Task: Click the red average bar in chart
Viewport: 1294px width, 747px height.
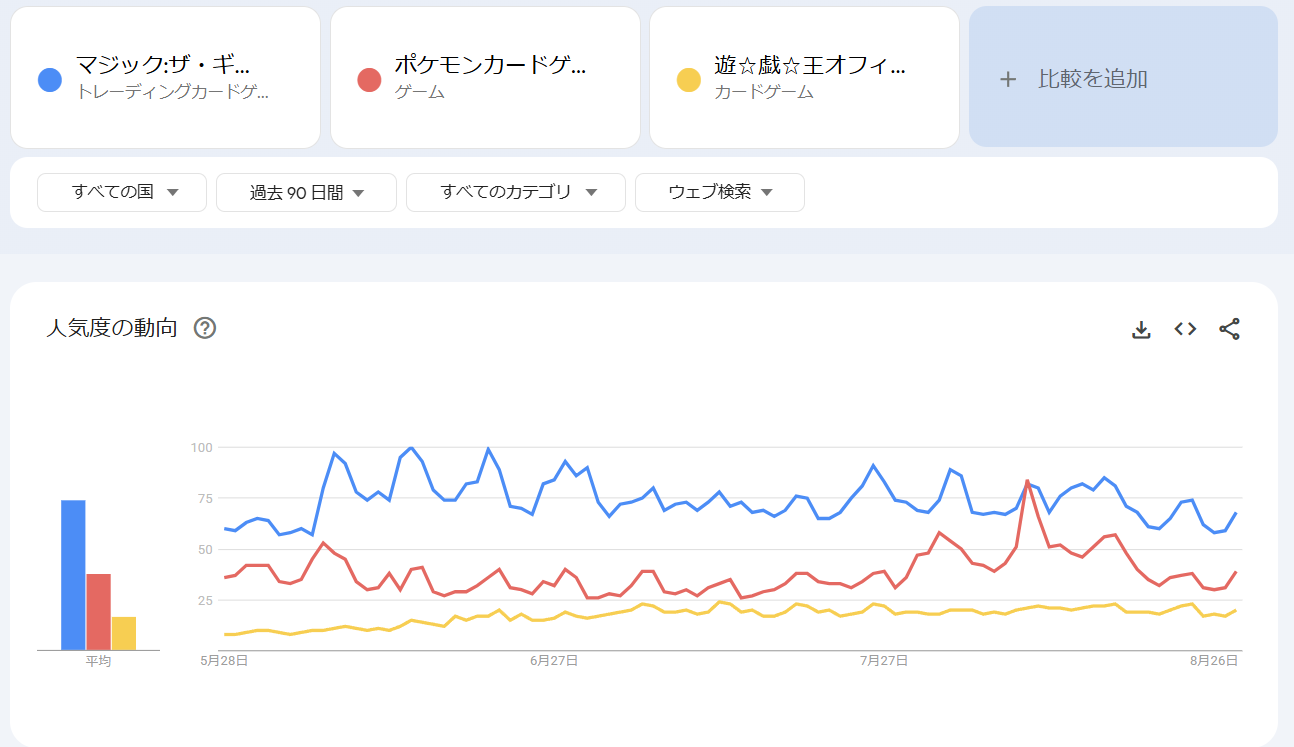Action: click(x=98, y=612)
